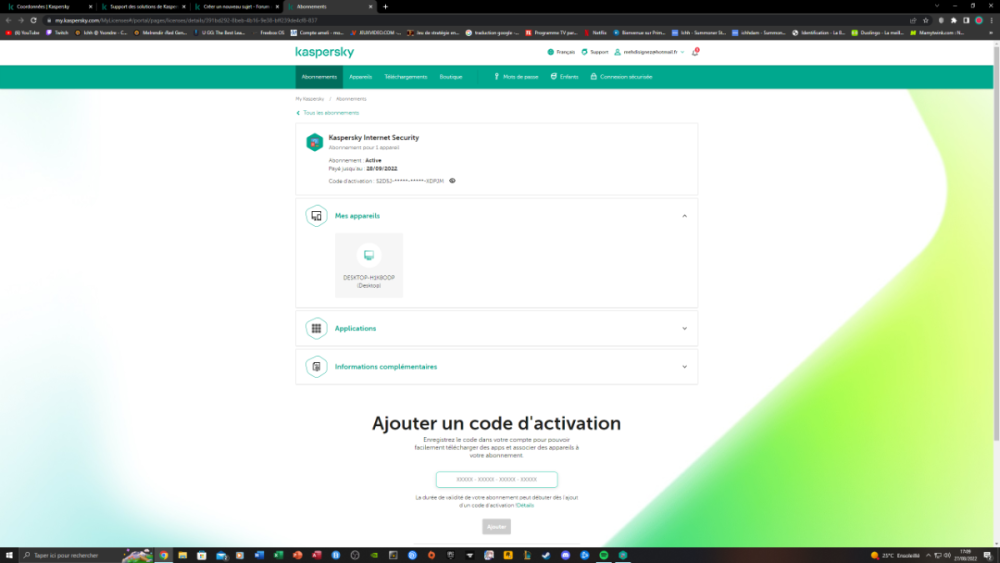Go to My Kaspersky breadcrumb
1000x563 pixels.
(x=309, y=99)
